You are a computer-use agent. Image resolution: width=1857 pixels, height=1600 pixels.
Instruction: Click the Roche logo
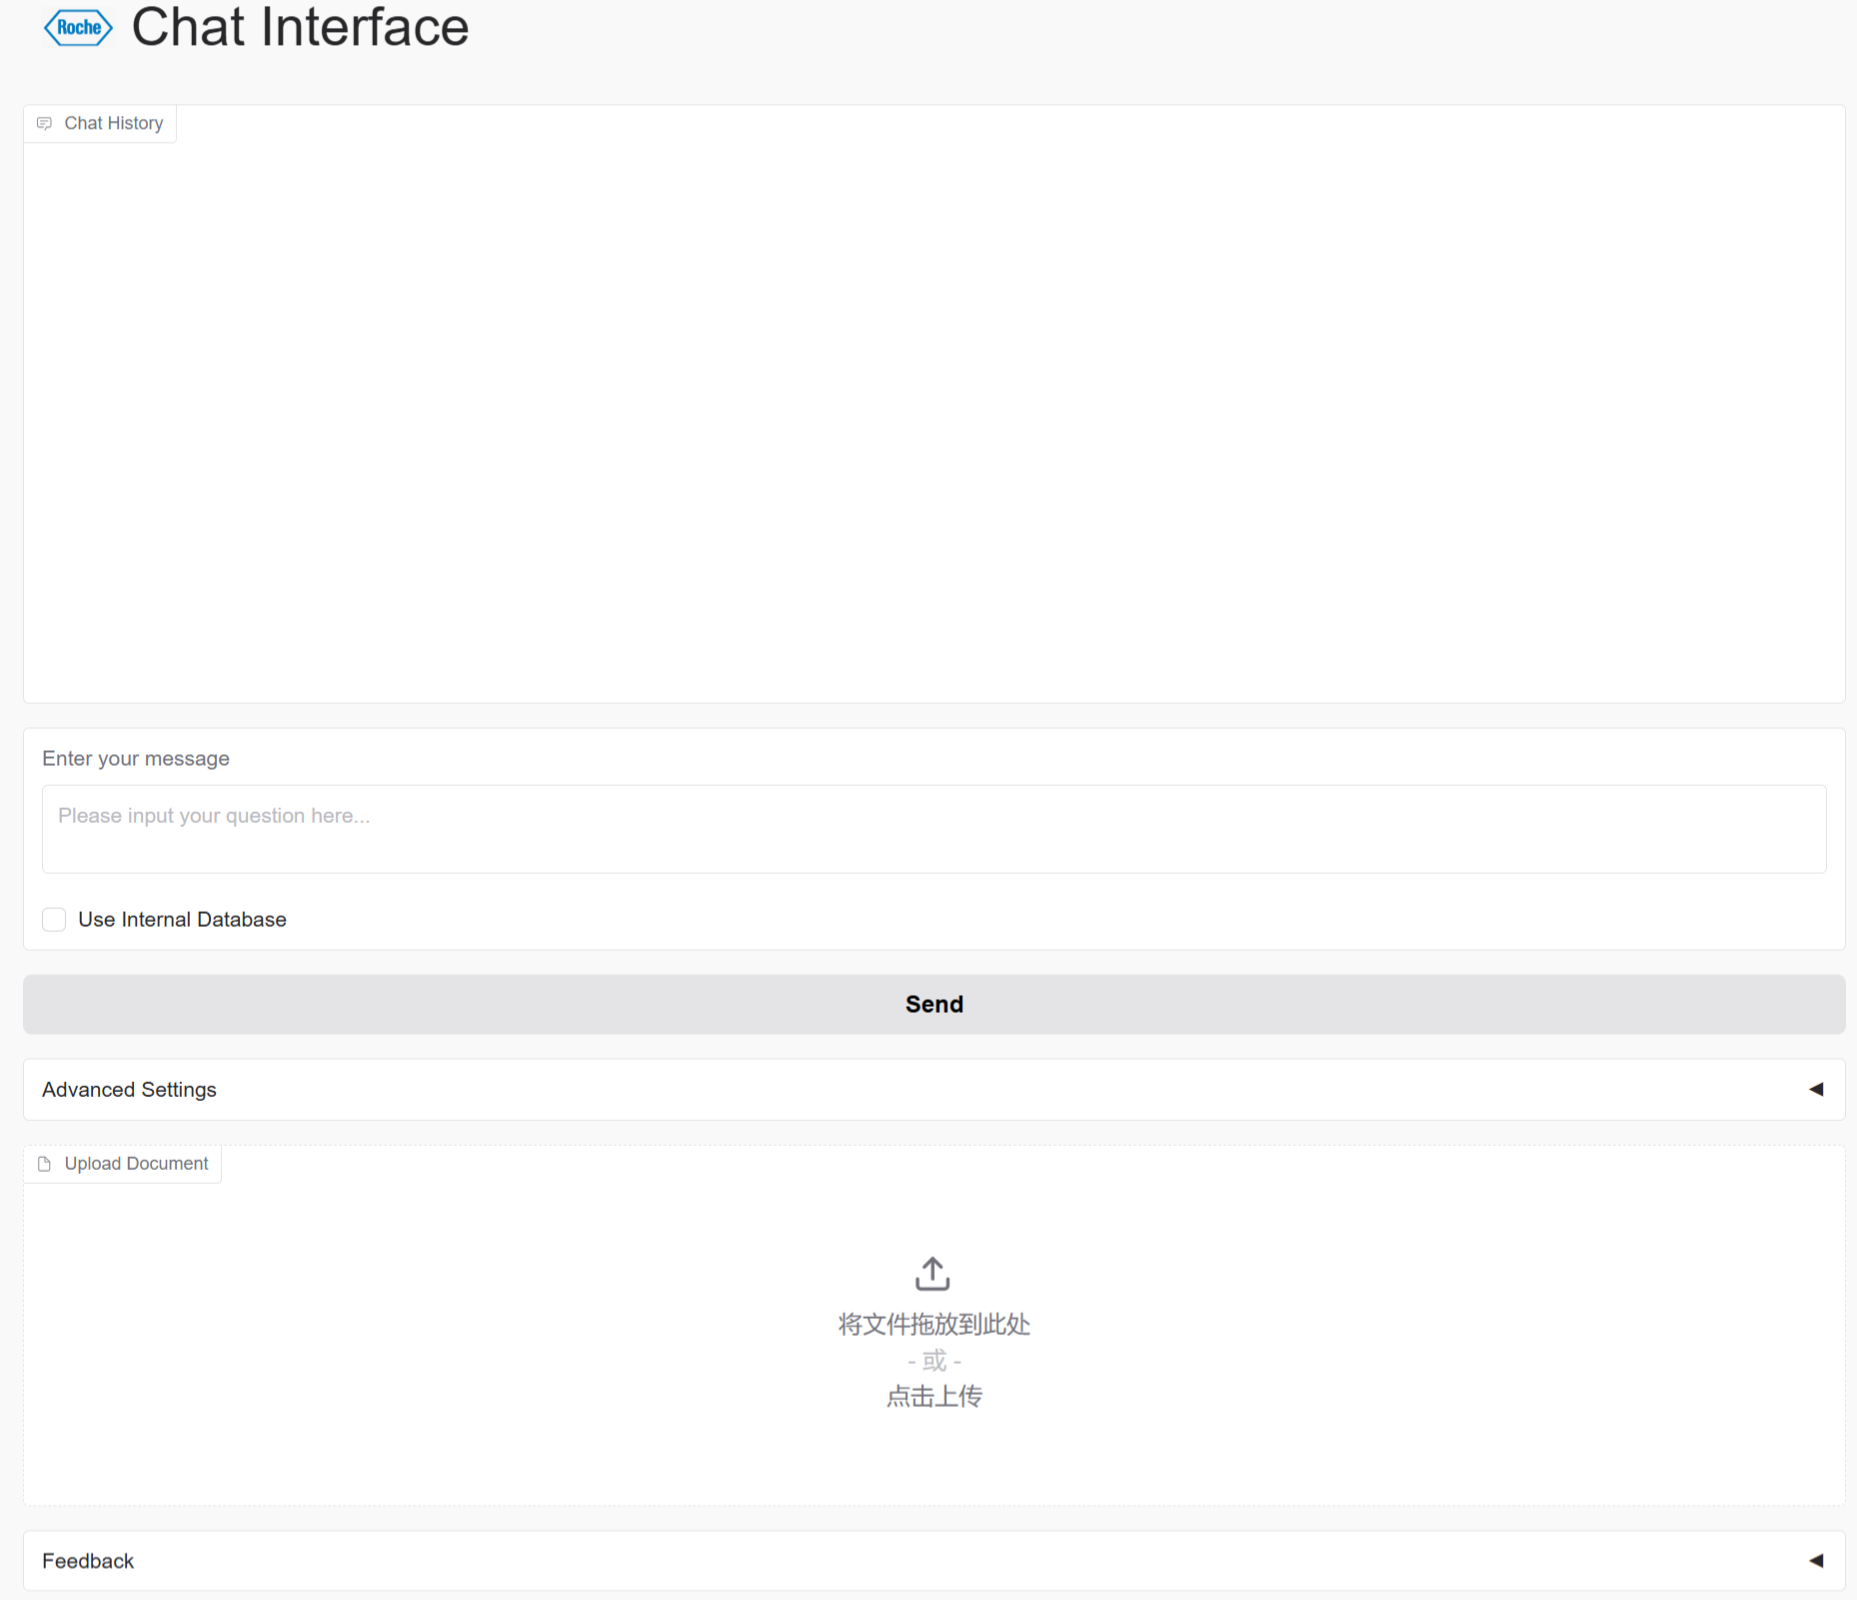click(78, 27)
